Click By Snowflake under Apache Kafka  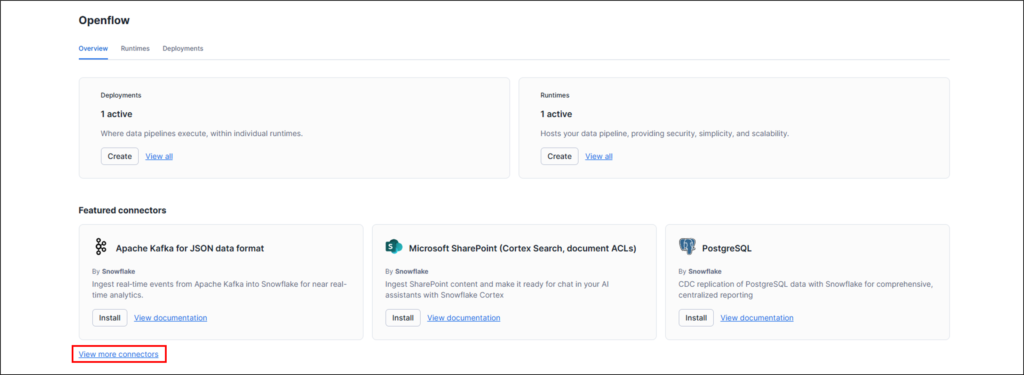114,271
